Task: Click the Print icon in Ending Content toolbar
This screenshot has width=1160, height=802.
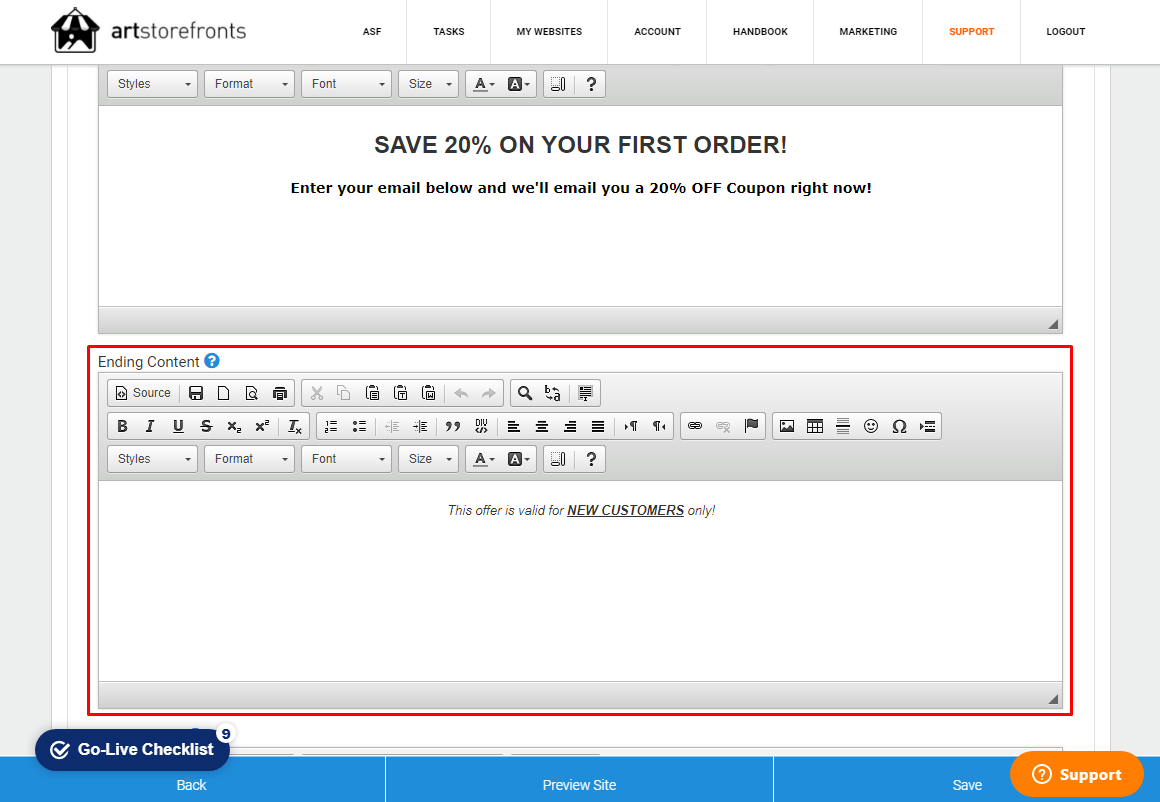Action: (280, 393)
